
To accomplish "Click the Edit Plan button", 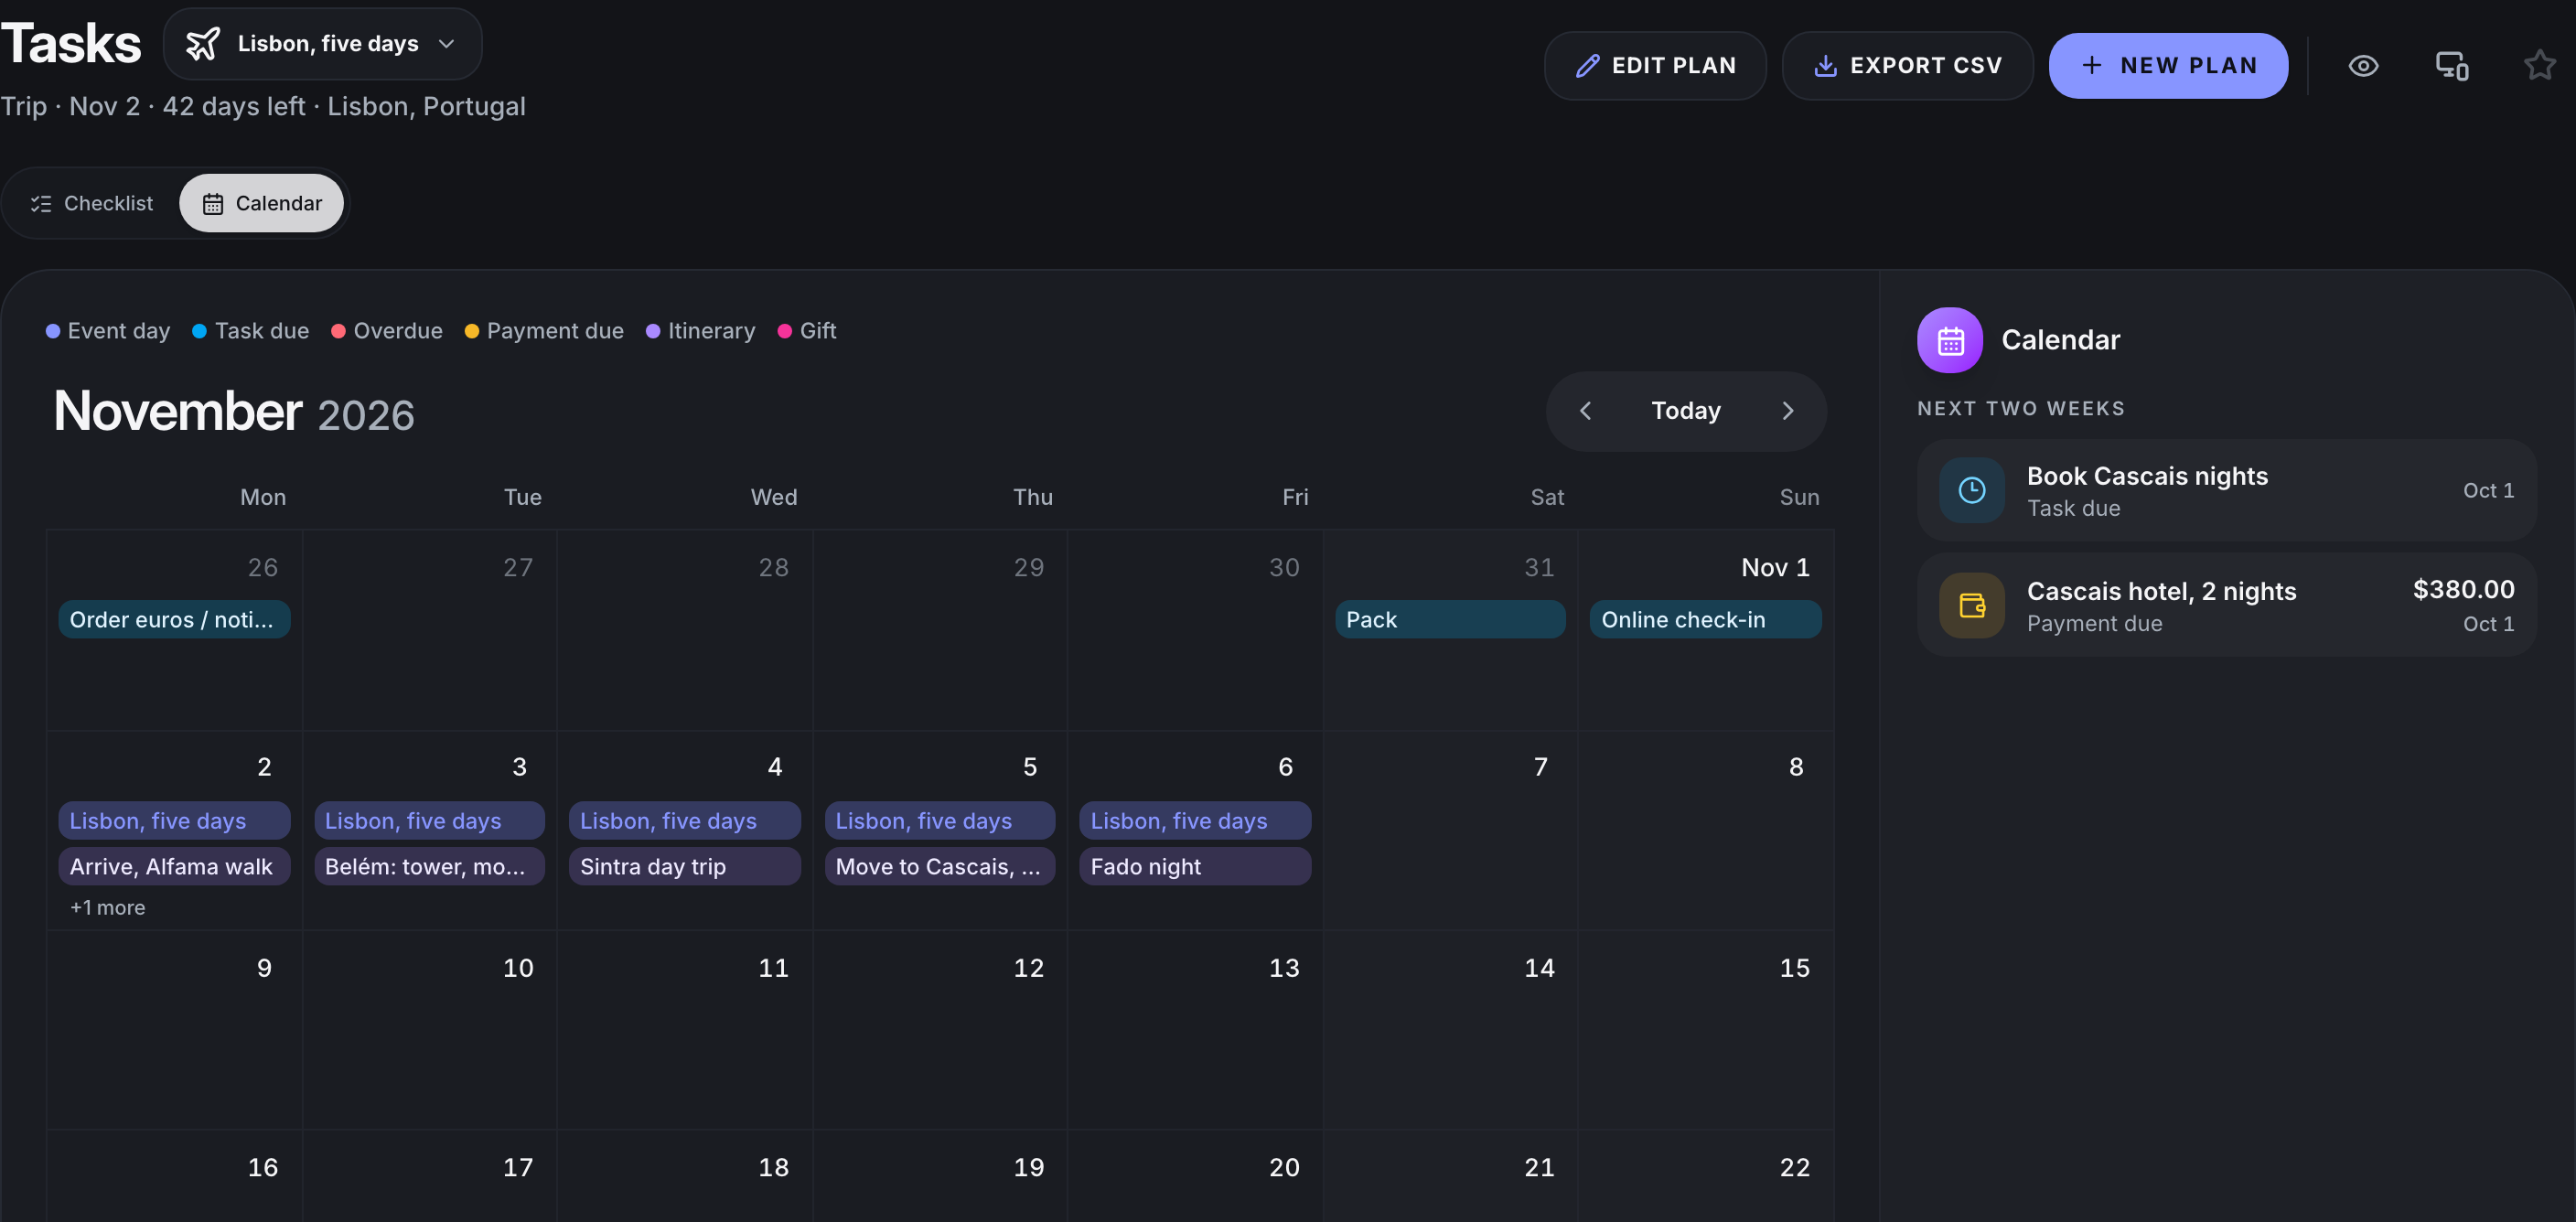I will coord(1655,66).
